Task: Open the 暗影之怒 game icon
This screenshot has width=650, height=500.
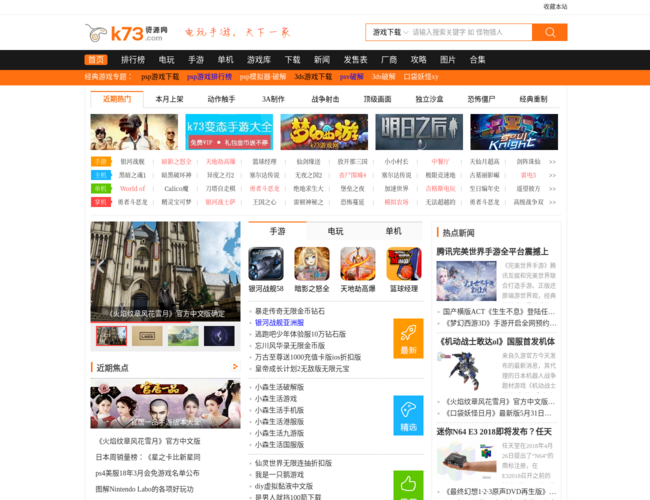Action: point(312,264)
